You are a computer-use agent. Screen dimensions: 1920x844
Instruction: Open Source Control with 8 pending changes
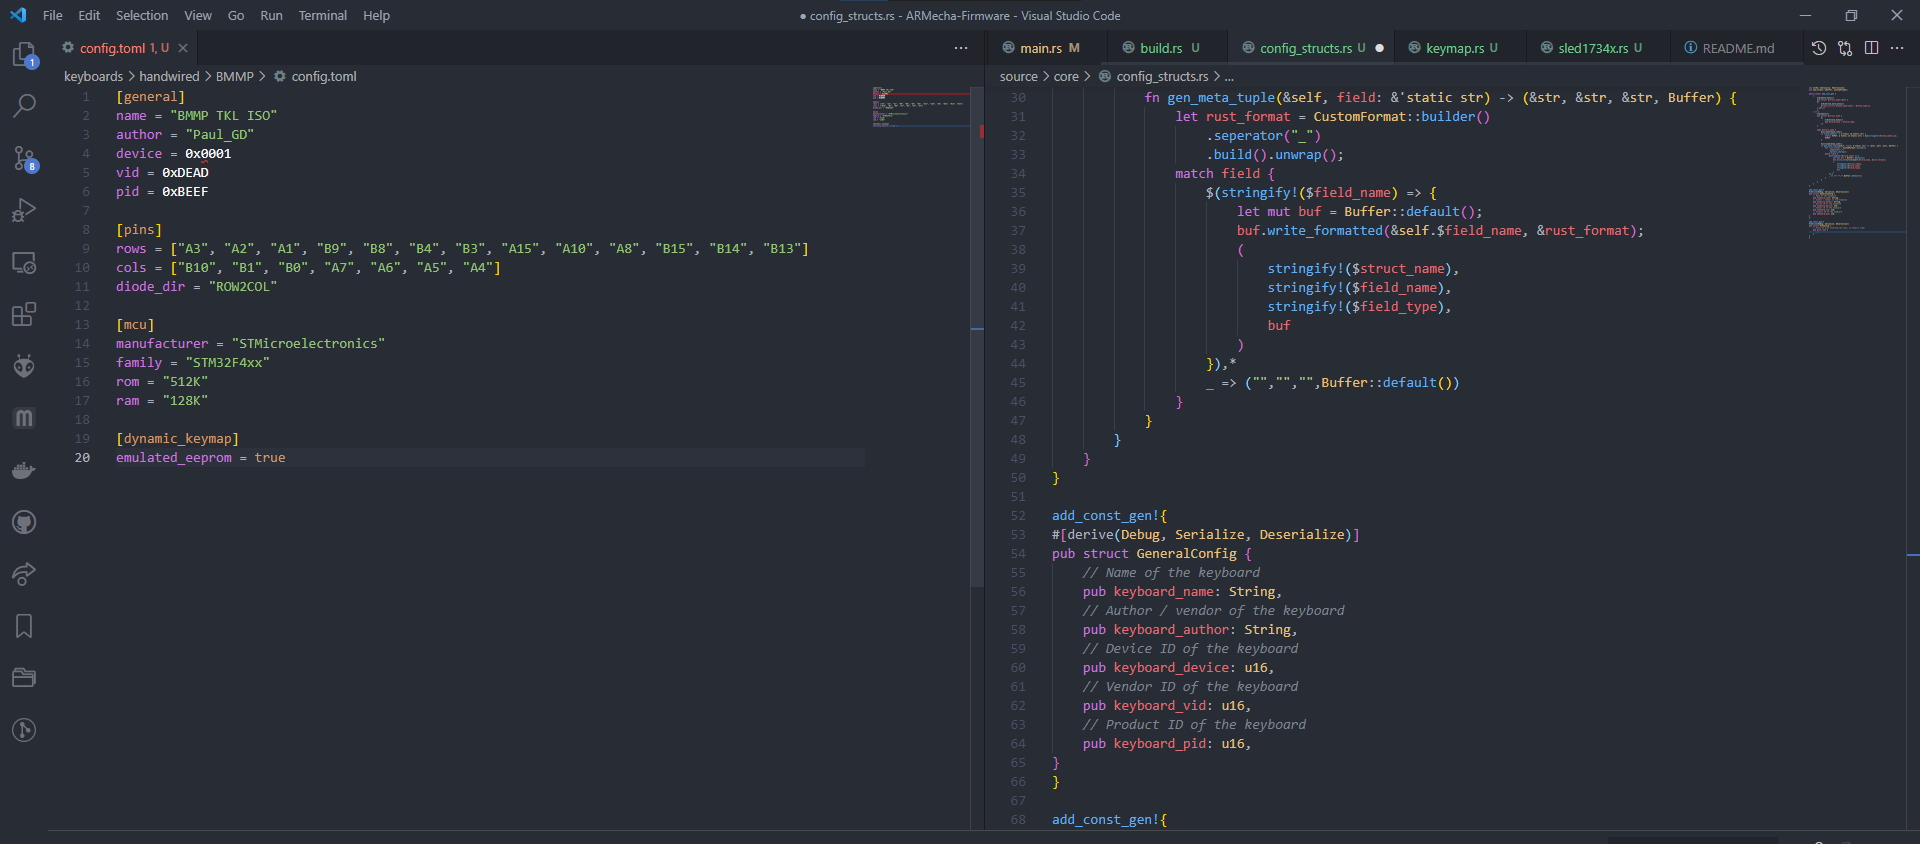coord(24,158)
